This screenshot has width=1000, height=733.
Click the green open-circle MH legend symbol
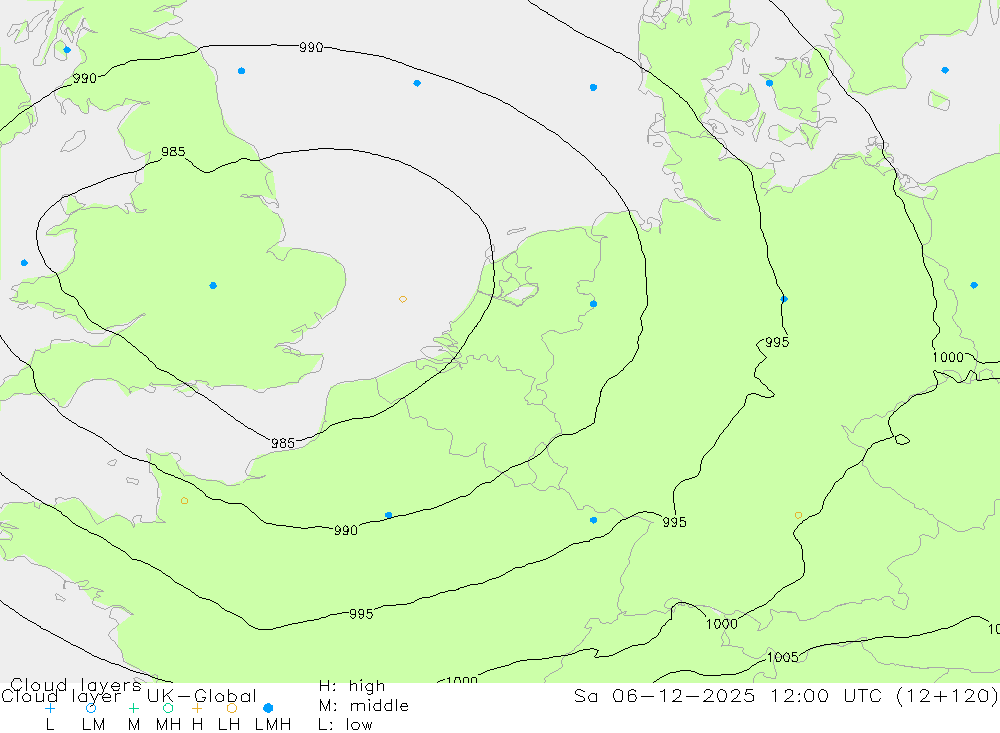click(168, 708)
